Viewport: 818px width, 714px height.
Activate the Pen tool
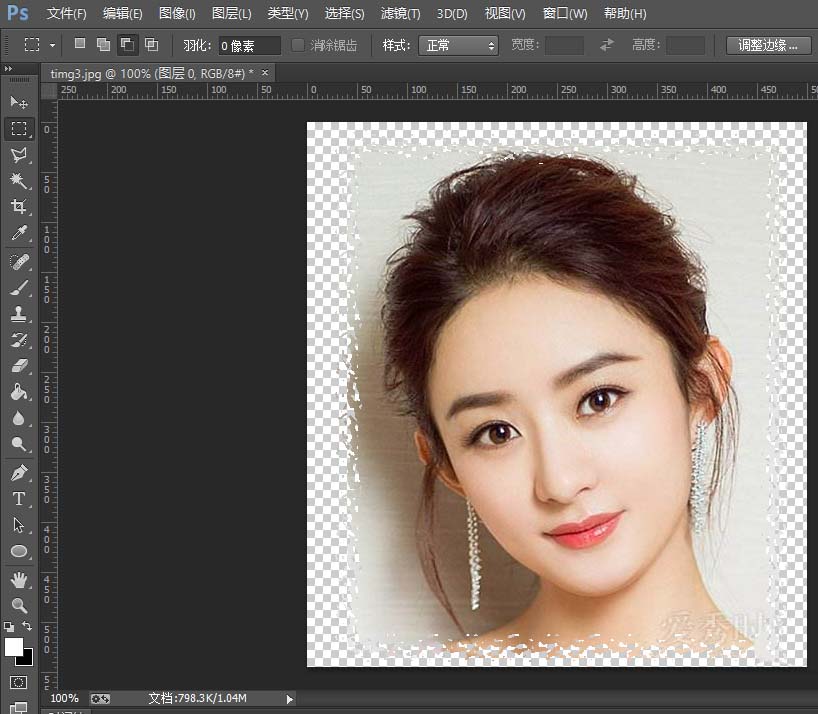(x=18, y=472)
